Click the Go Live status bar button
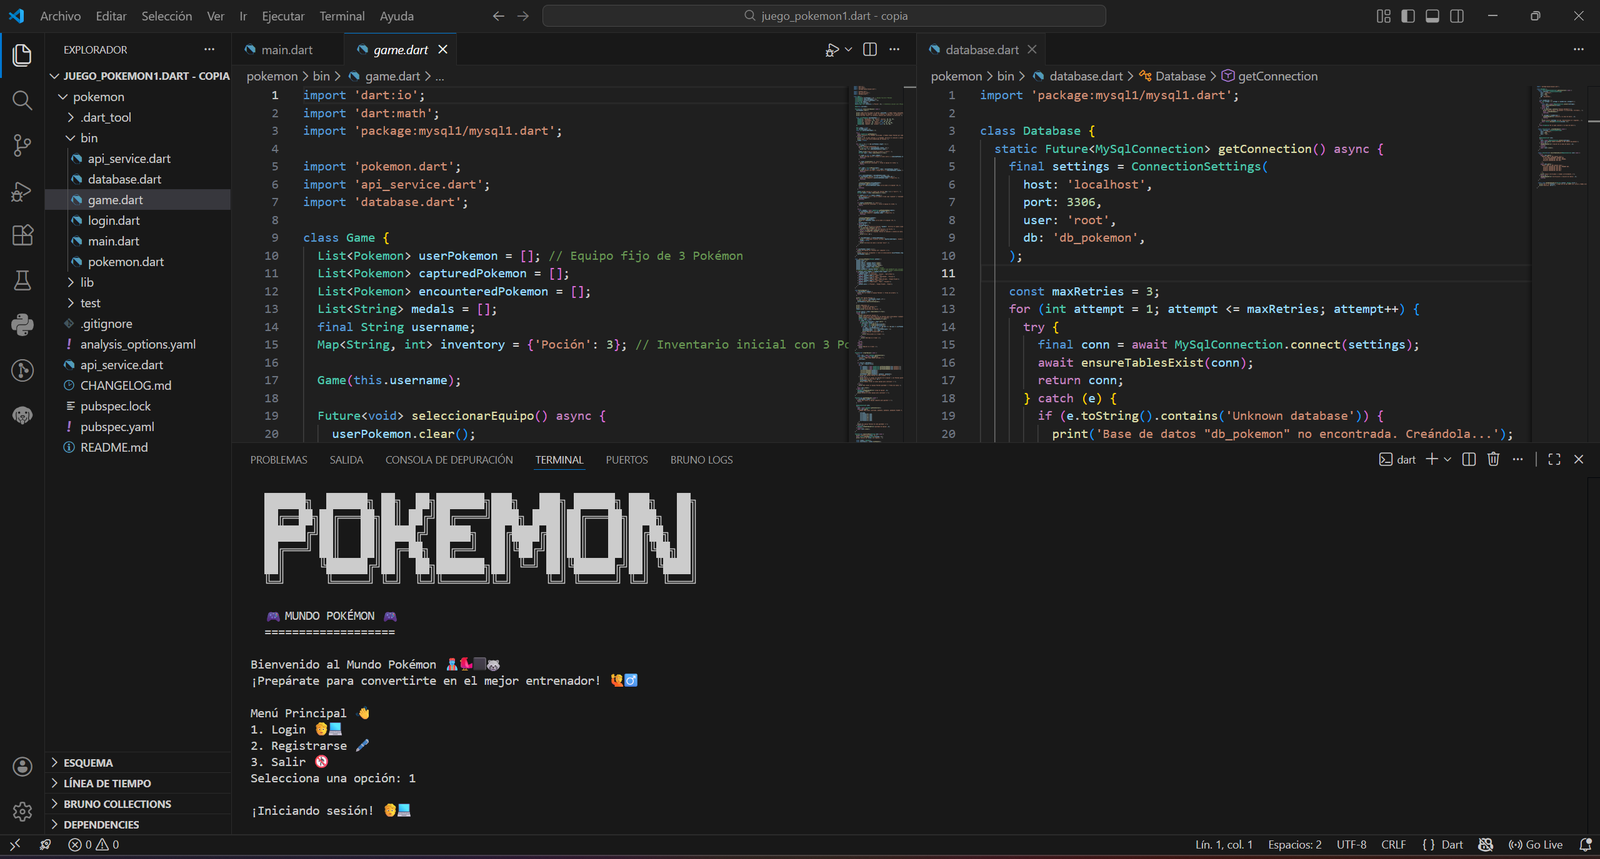 (1536, 845)
